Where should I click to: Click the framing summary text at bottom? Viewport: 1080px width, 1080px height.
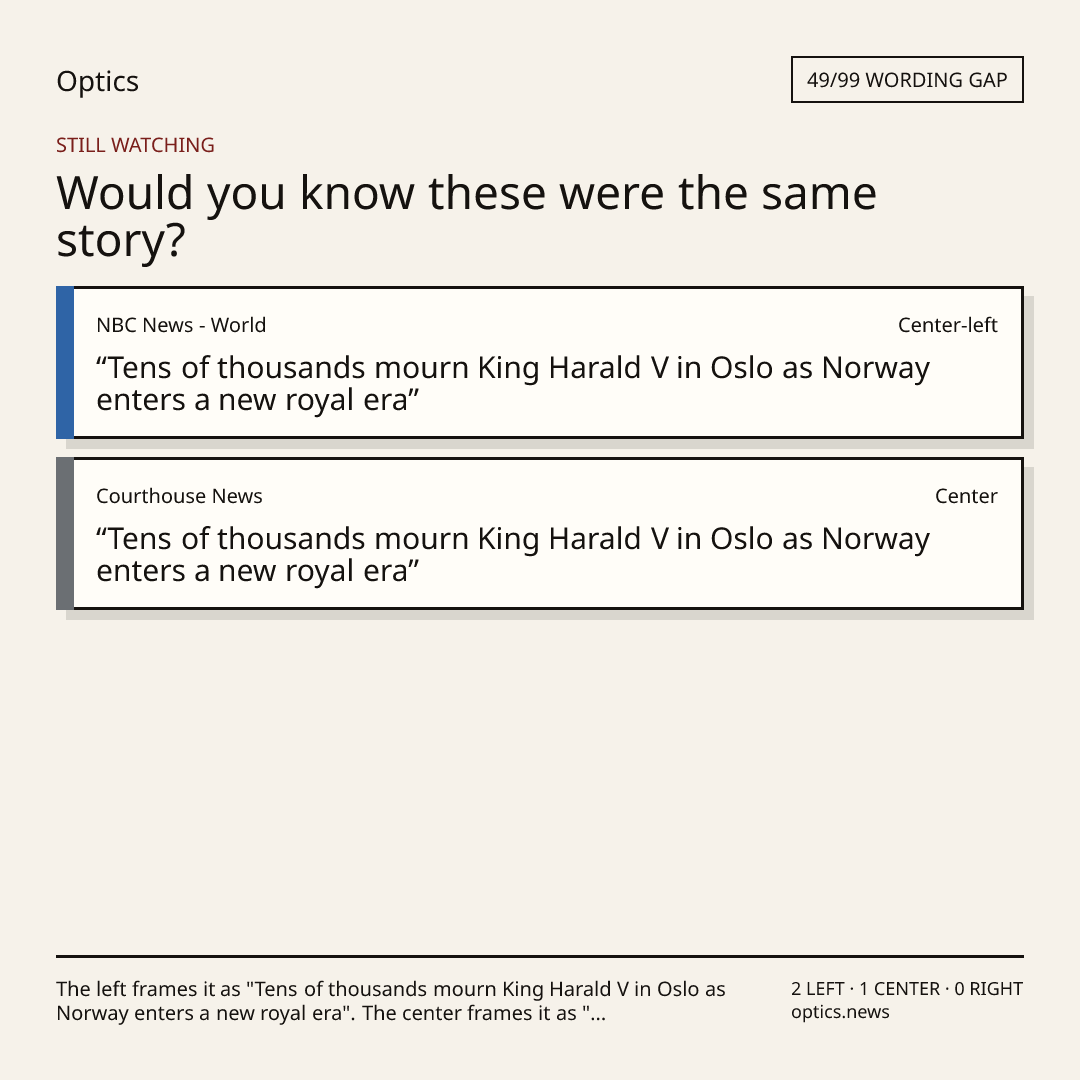[x=391, y=1001]
